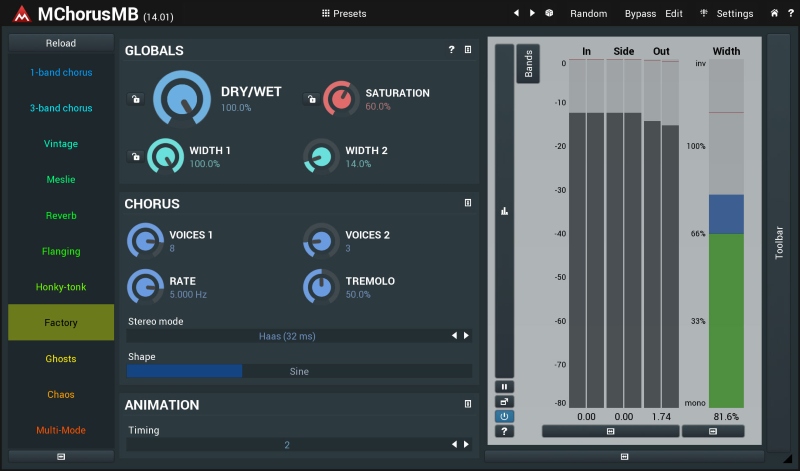Image resolution: width=800 pixels, height=471 pixels.
Task: Click the meter panel help question mark
Action: pos(504,431)
